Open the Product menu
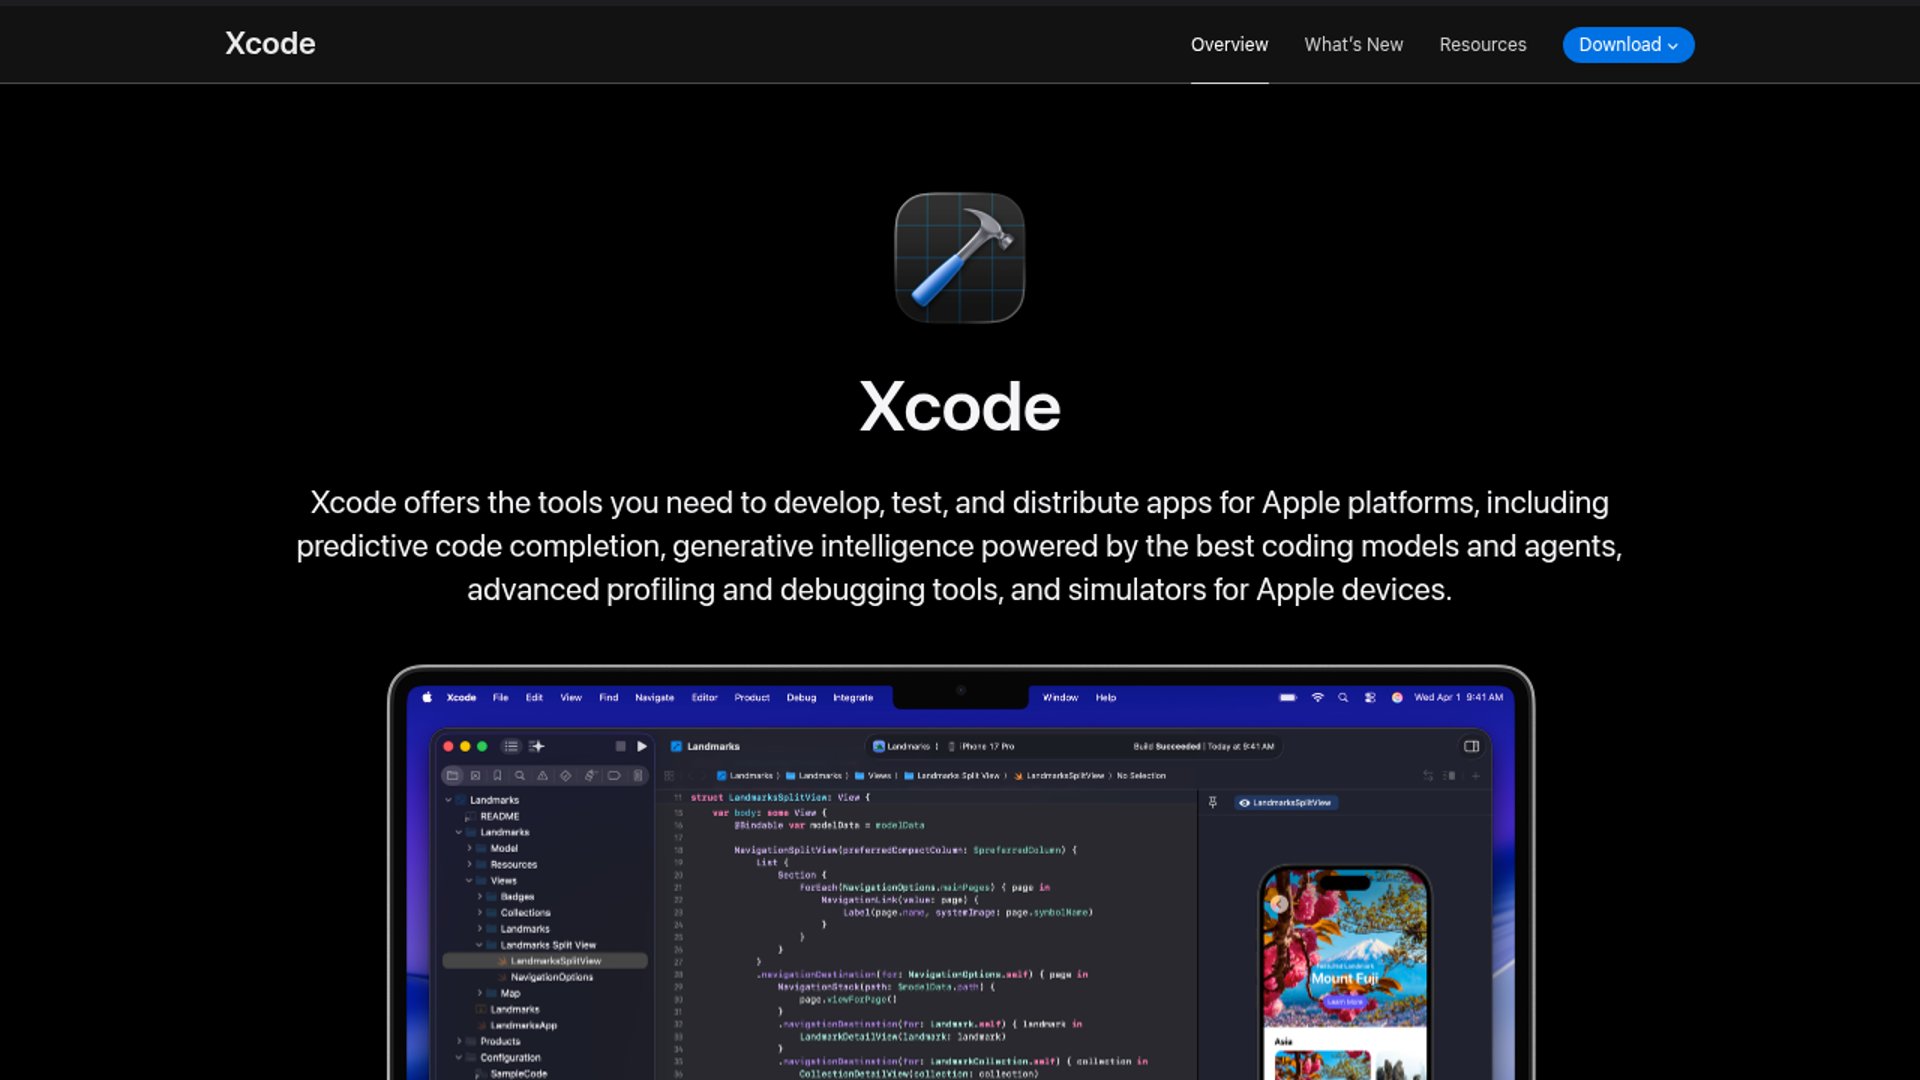Image resolution: width=1920 pixels, height=1080 pixels. pos(752,697)
